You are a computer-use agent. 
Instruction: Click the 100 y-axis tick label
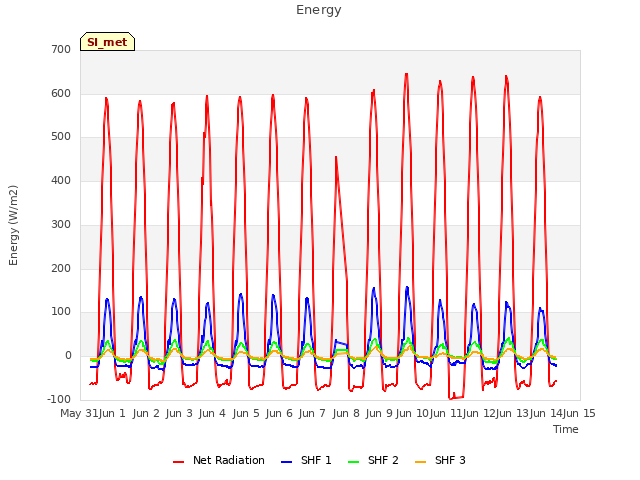61,312
